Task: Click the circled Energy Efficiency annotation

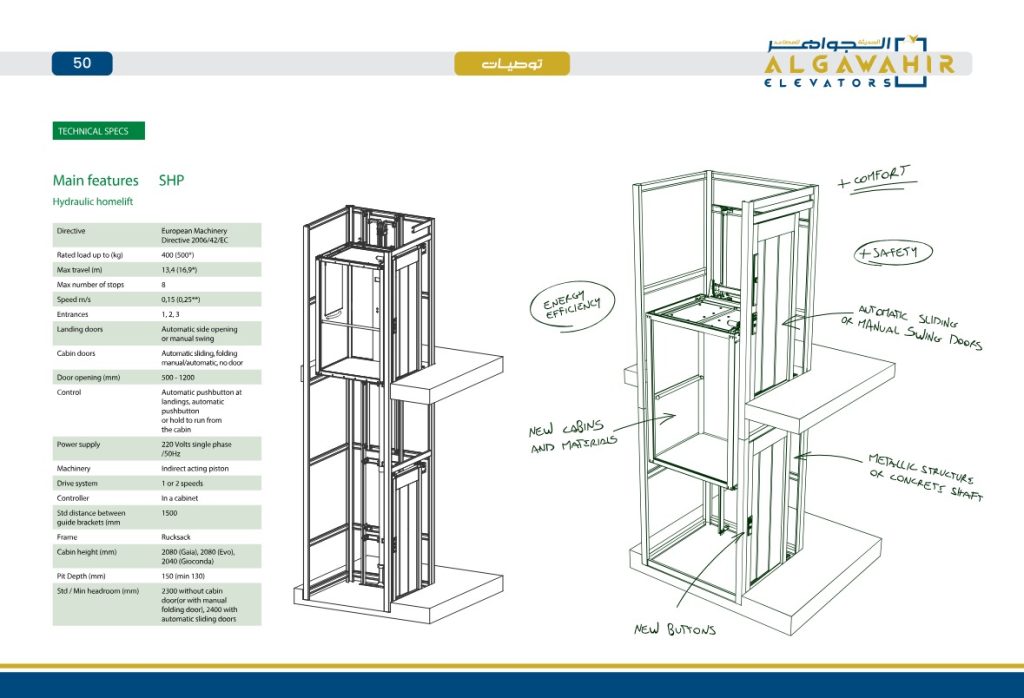Action: click(x=572, y=300)
